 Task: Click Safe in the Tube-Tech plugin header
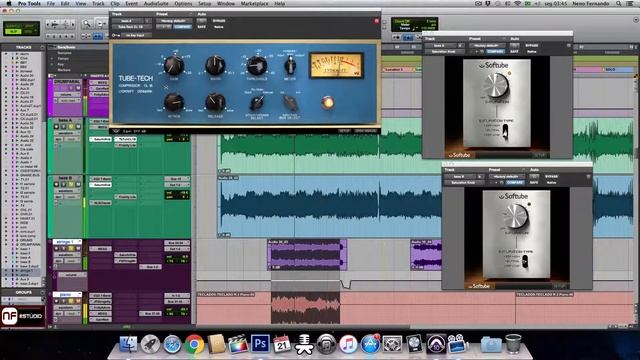click(x=202, y=27)
